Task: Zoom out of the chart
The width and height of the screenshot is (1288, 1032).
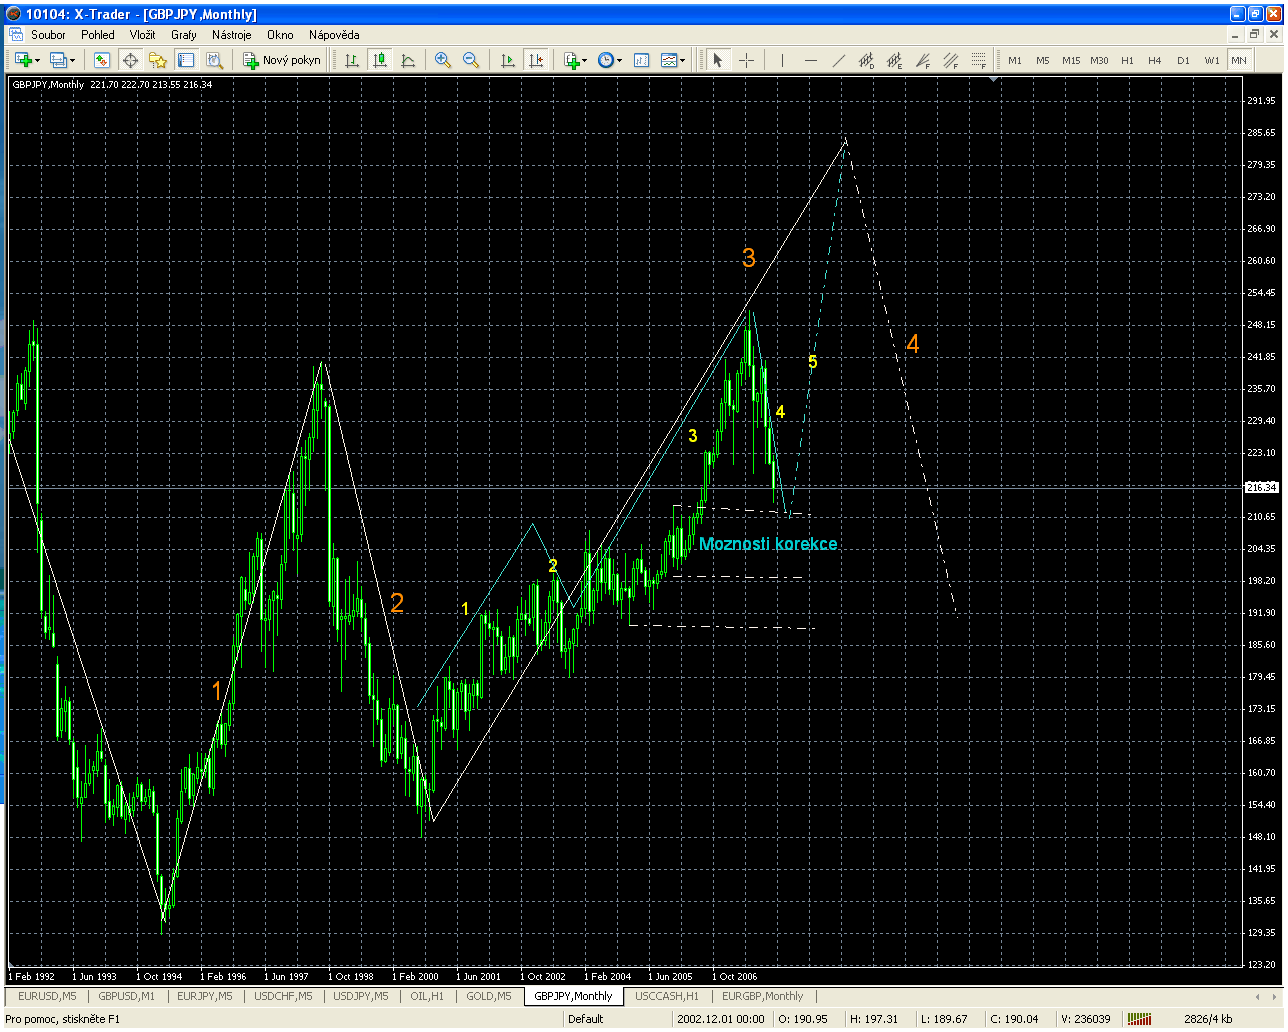Action: [x=471, y=60]
